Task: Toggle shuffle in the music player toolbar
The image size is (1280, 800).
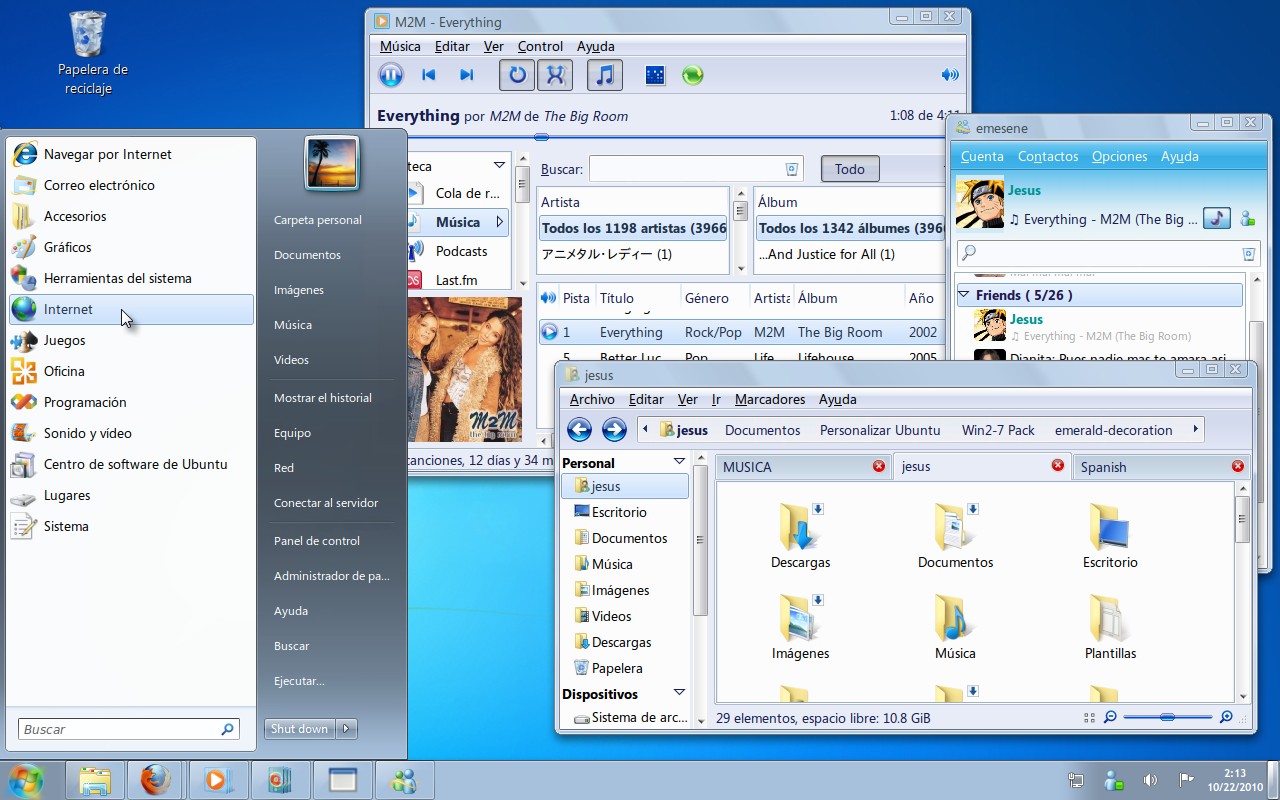Action: pyautogui.click(x=555, y=75)
